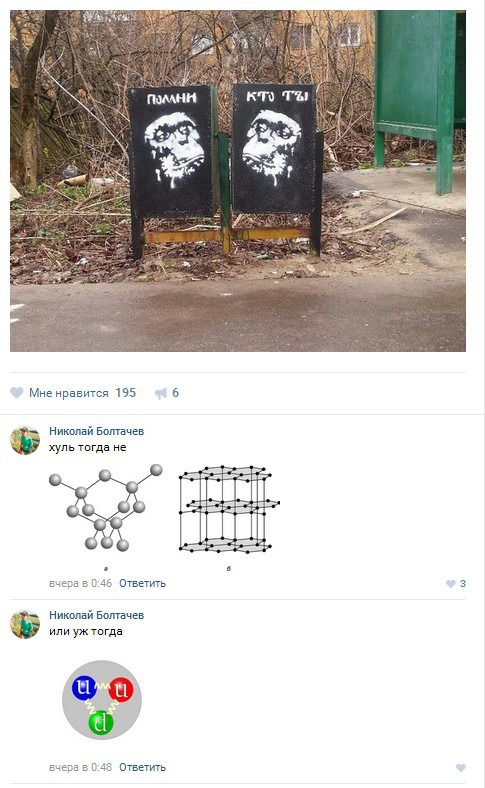Viewport: 485px width, 788px height.
Task: Click the вчера в 0:46 timestamp
Action: pyautogui.click(x=80, y=583)
